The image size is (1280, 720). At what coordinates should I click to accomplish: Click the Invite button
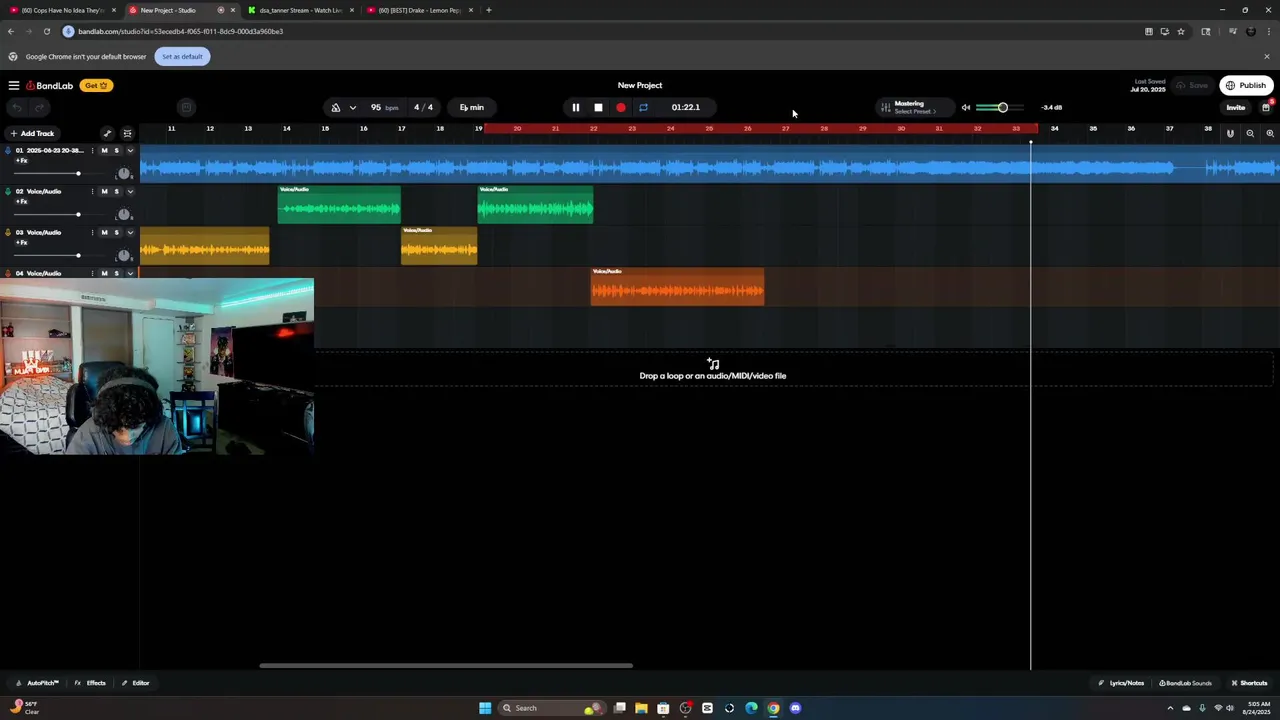pyautogui.click(x=1236, y=108)
